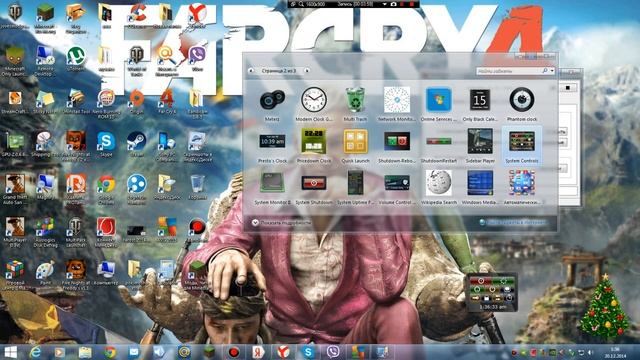The height and width of the screenshot is (360, 640).
Task: Go to next gadget gallery page
Action: (307, 71)
